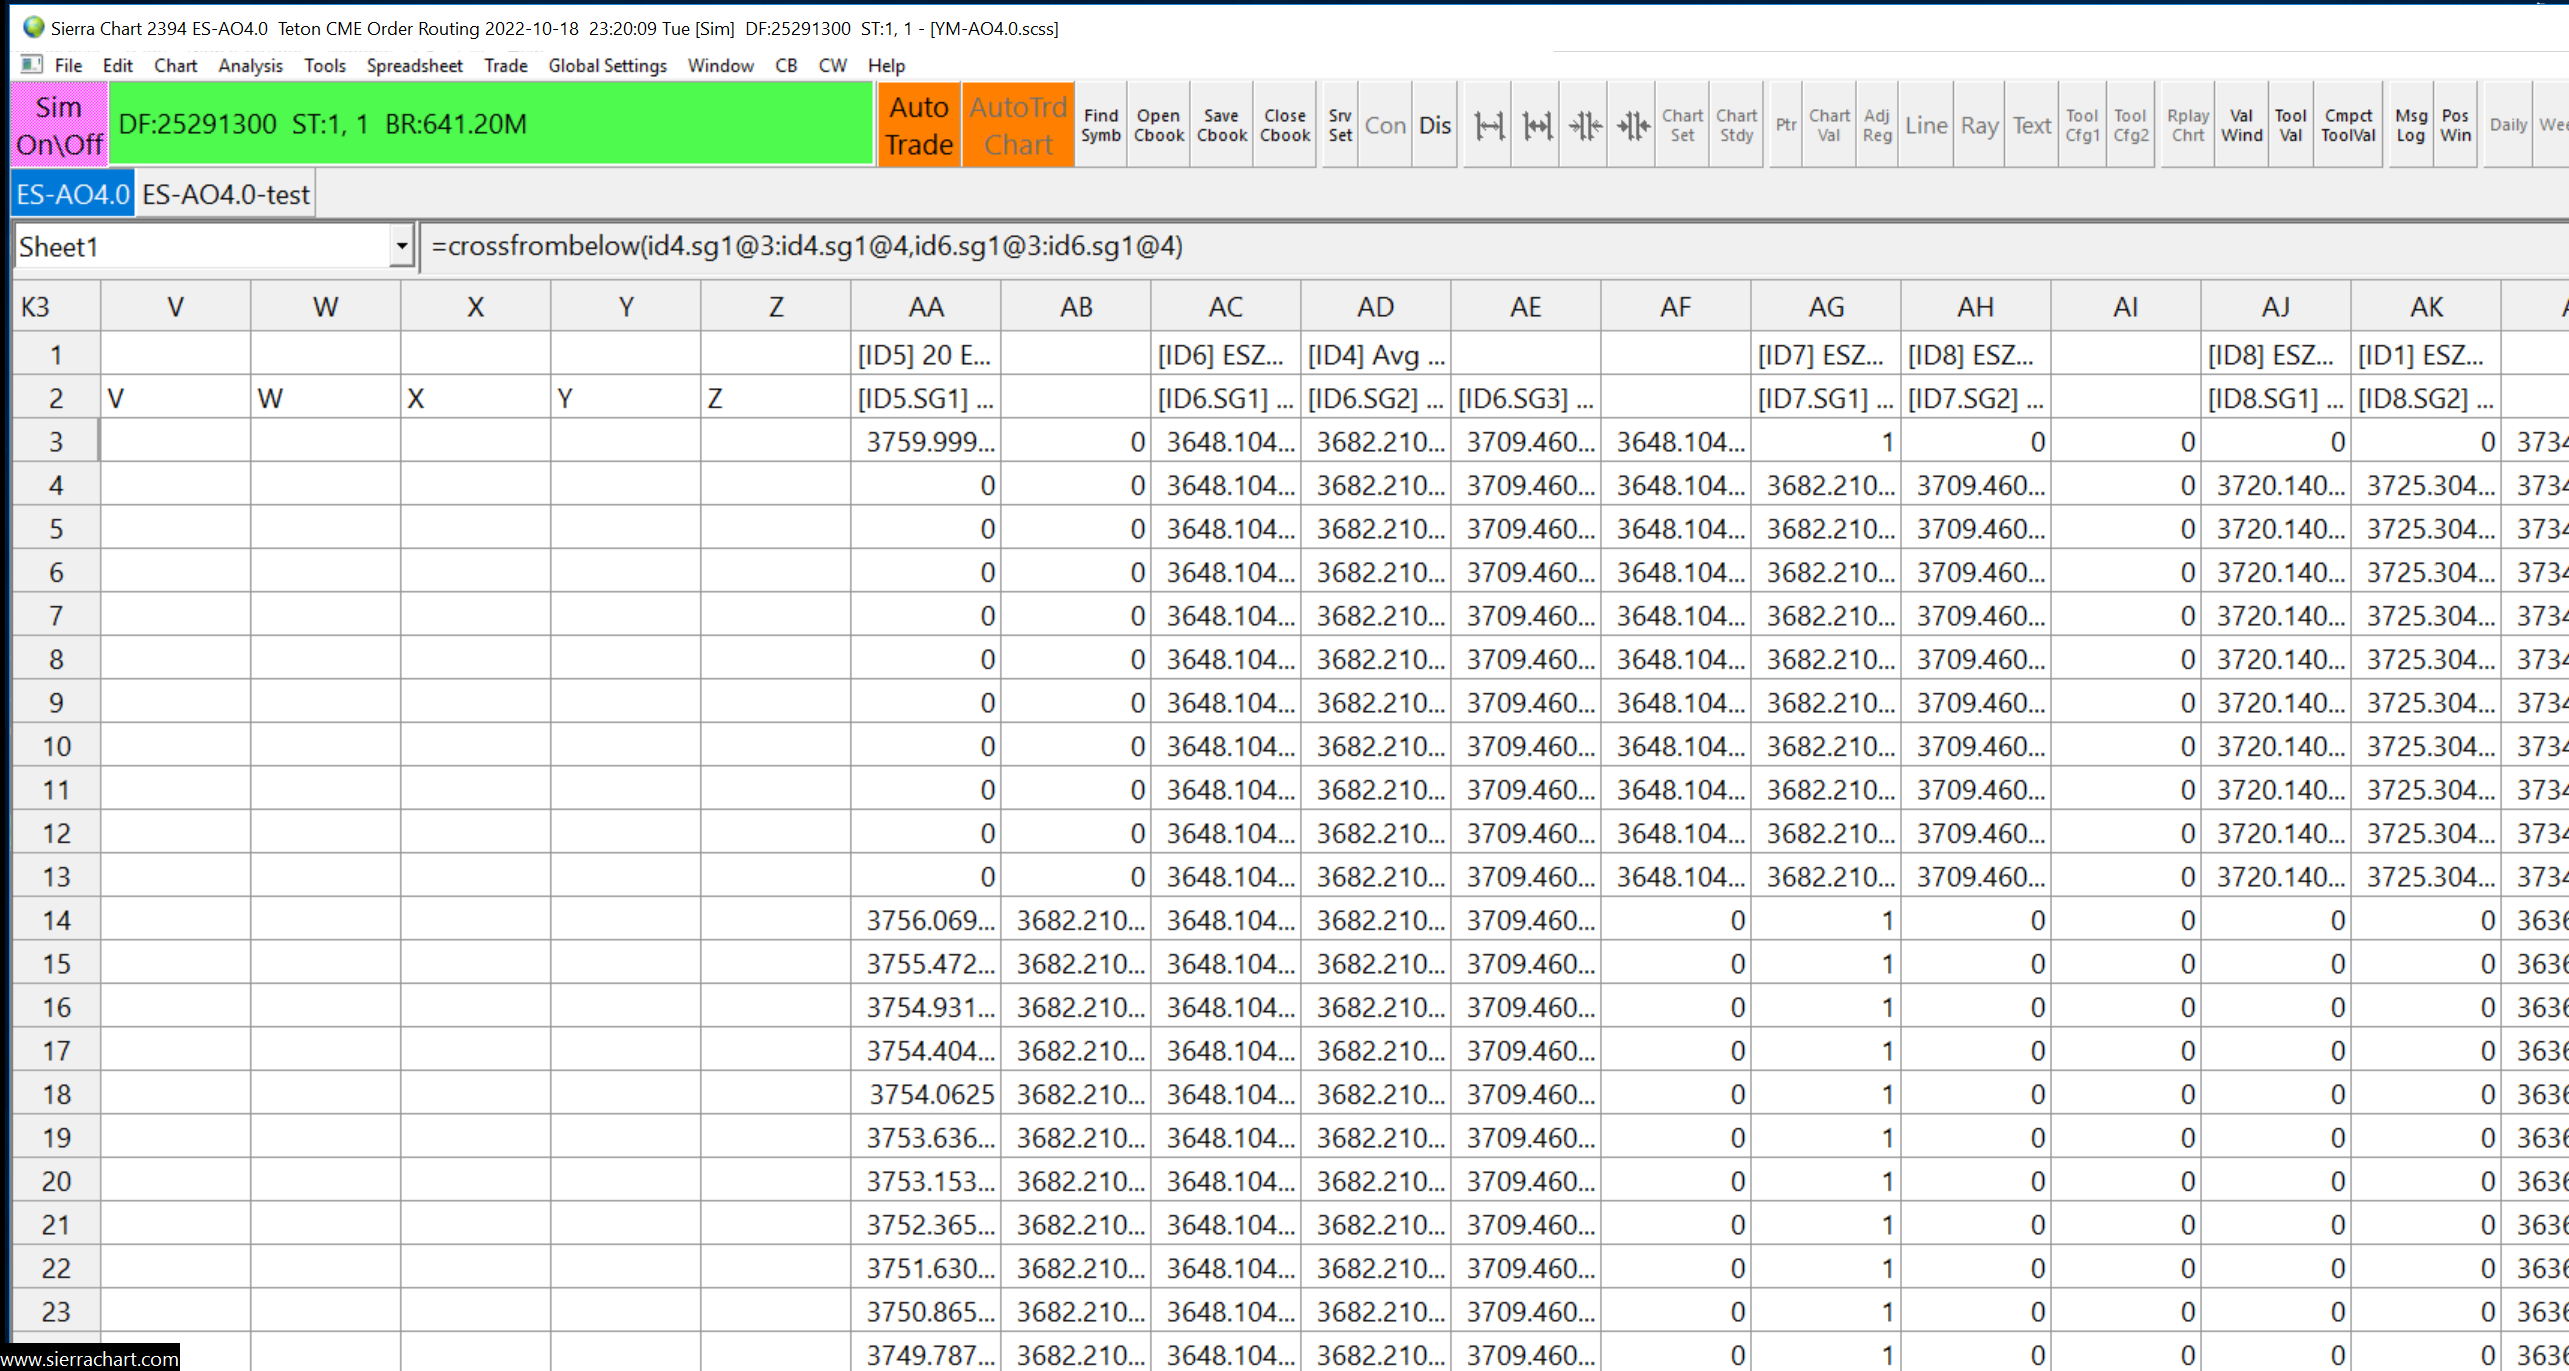
Task: Click the Open Cbook toolbar button
Action: (1158, 125)
